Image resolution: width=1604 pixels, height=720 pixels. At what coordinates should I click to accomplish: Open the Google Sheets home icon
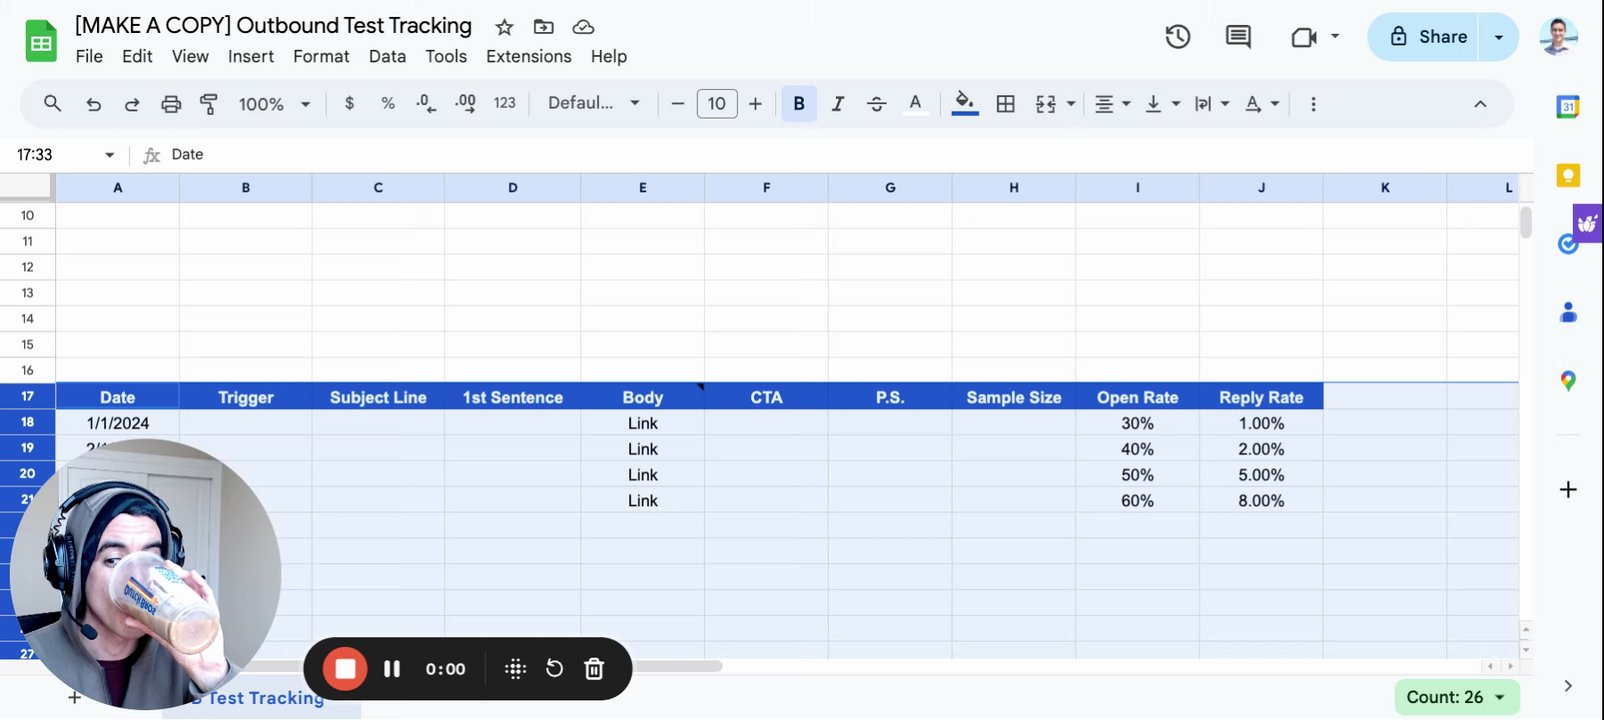pos(41,41)
